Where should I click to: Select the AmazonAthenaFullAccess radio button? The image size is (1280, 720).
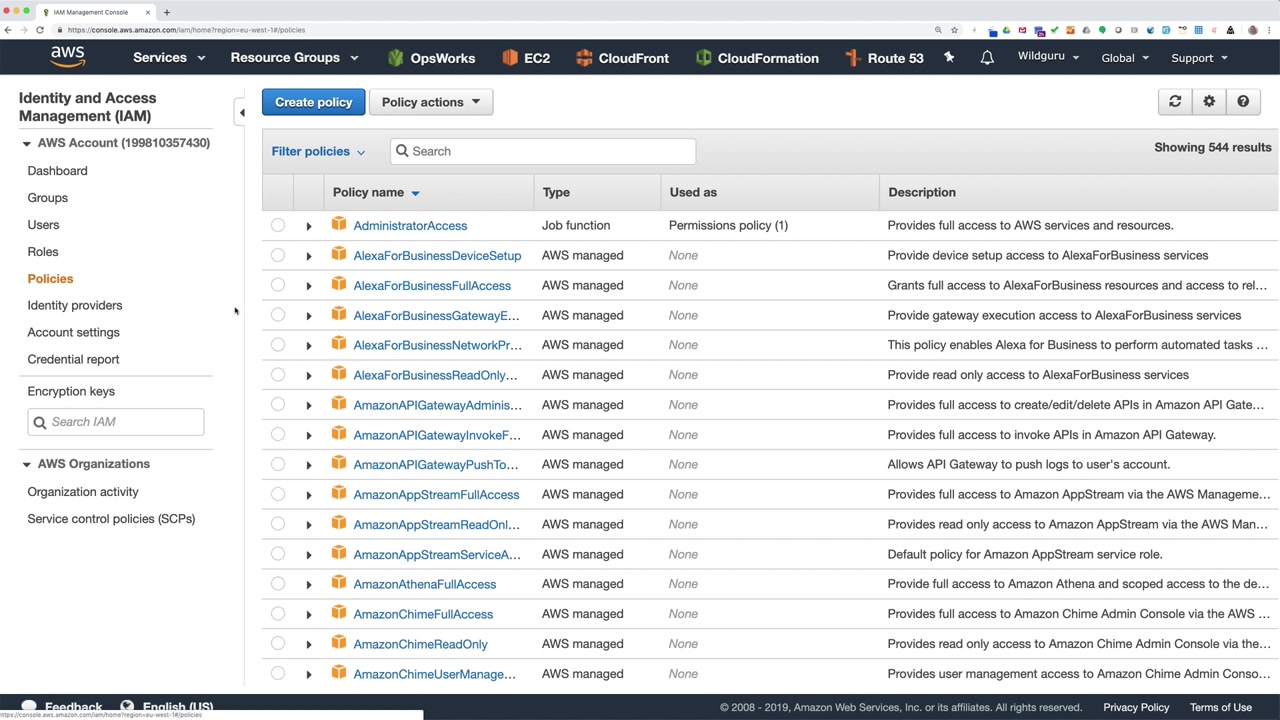click(278, 584)
